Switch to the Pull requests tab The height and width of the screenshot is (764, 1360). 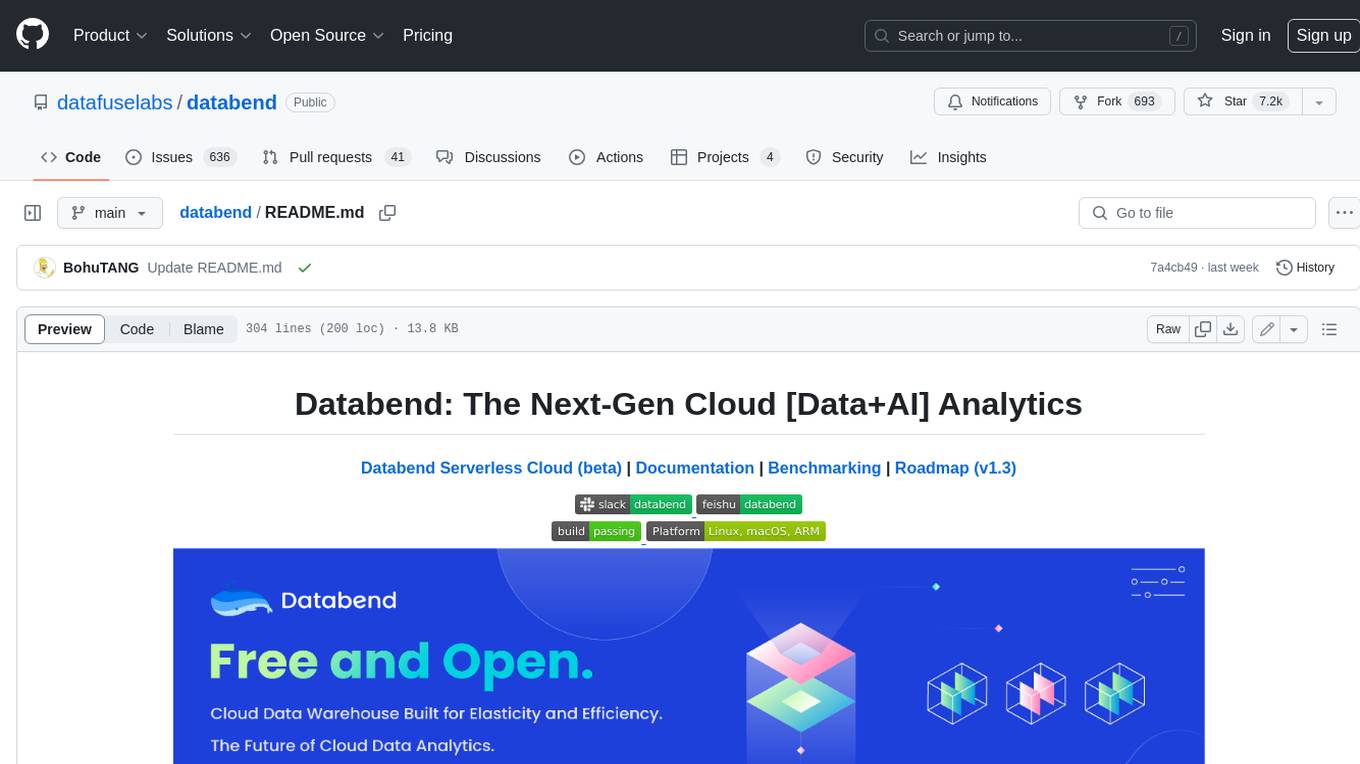[x=336, y=157]
